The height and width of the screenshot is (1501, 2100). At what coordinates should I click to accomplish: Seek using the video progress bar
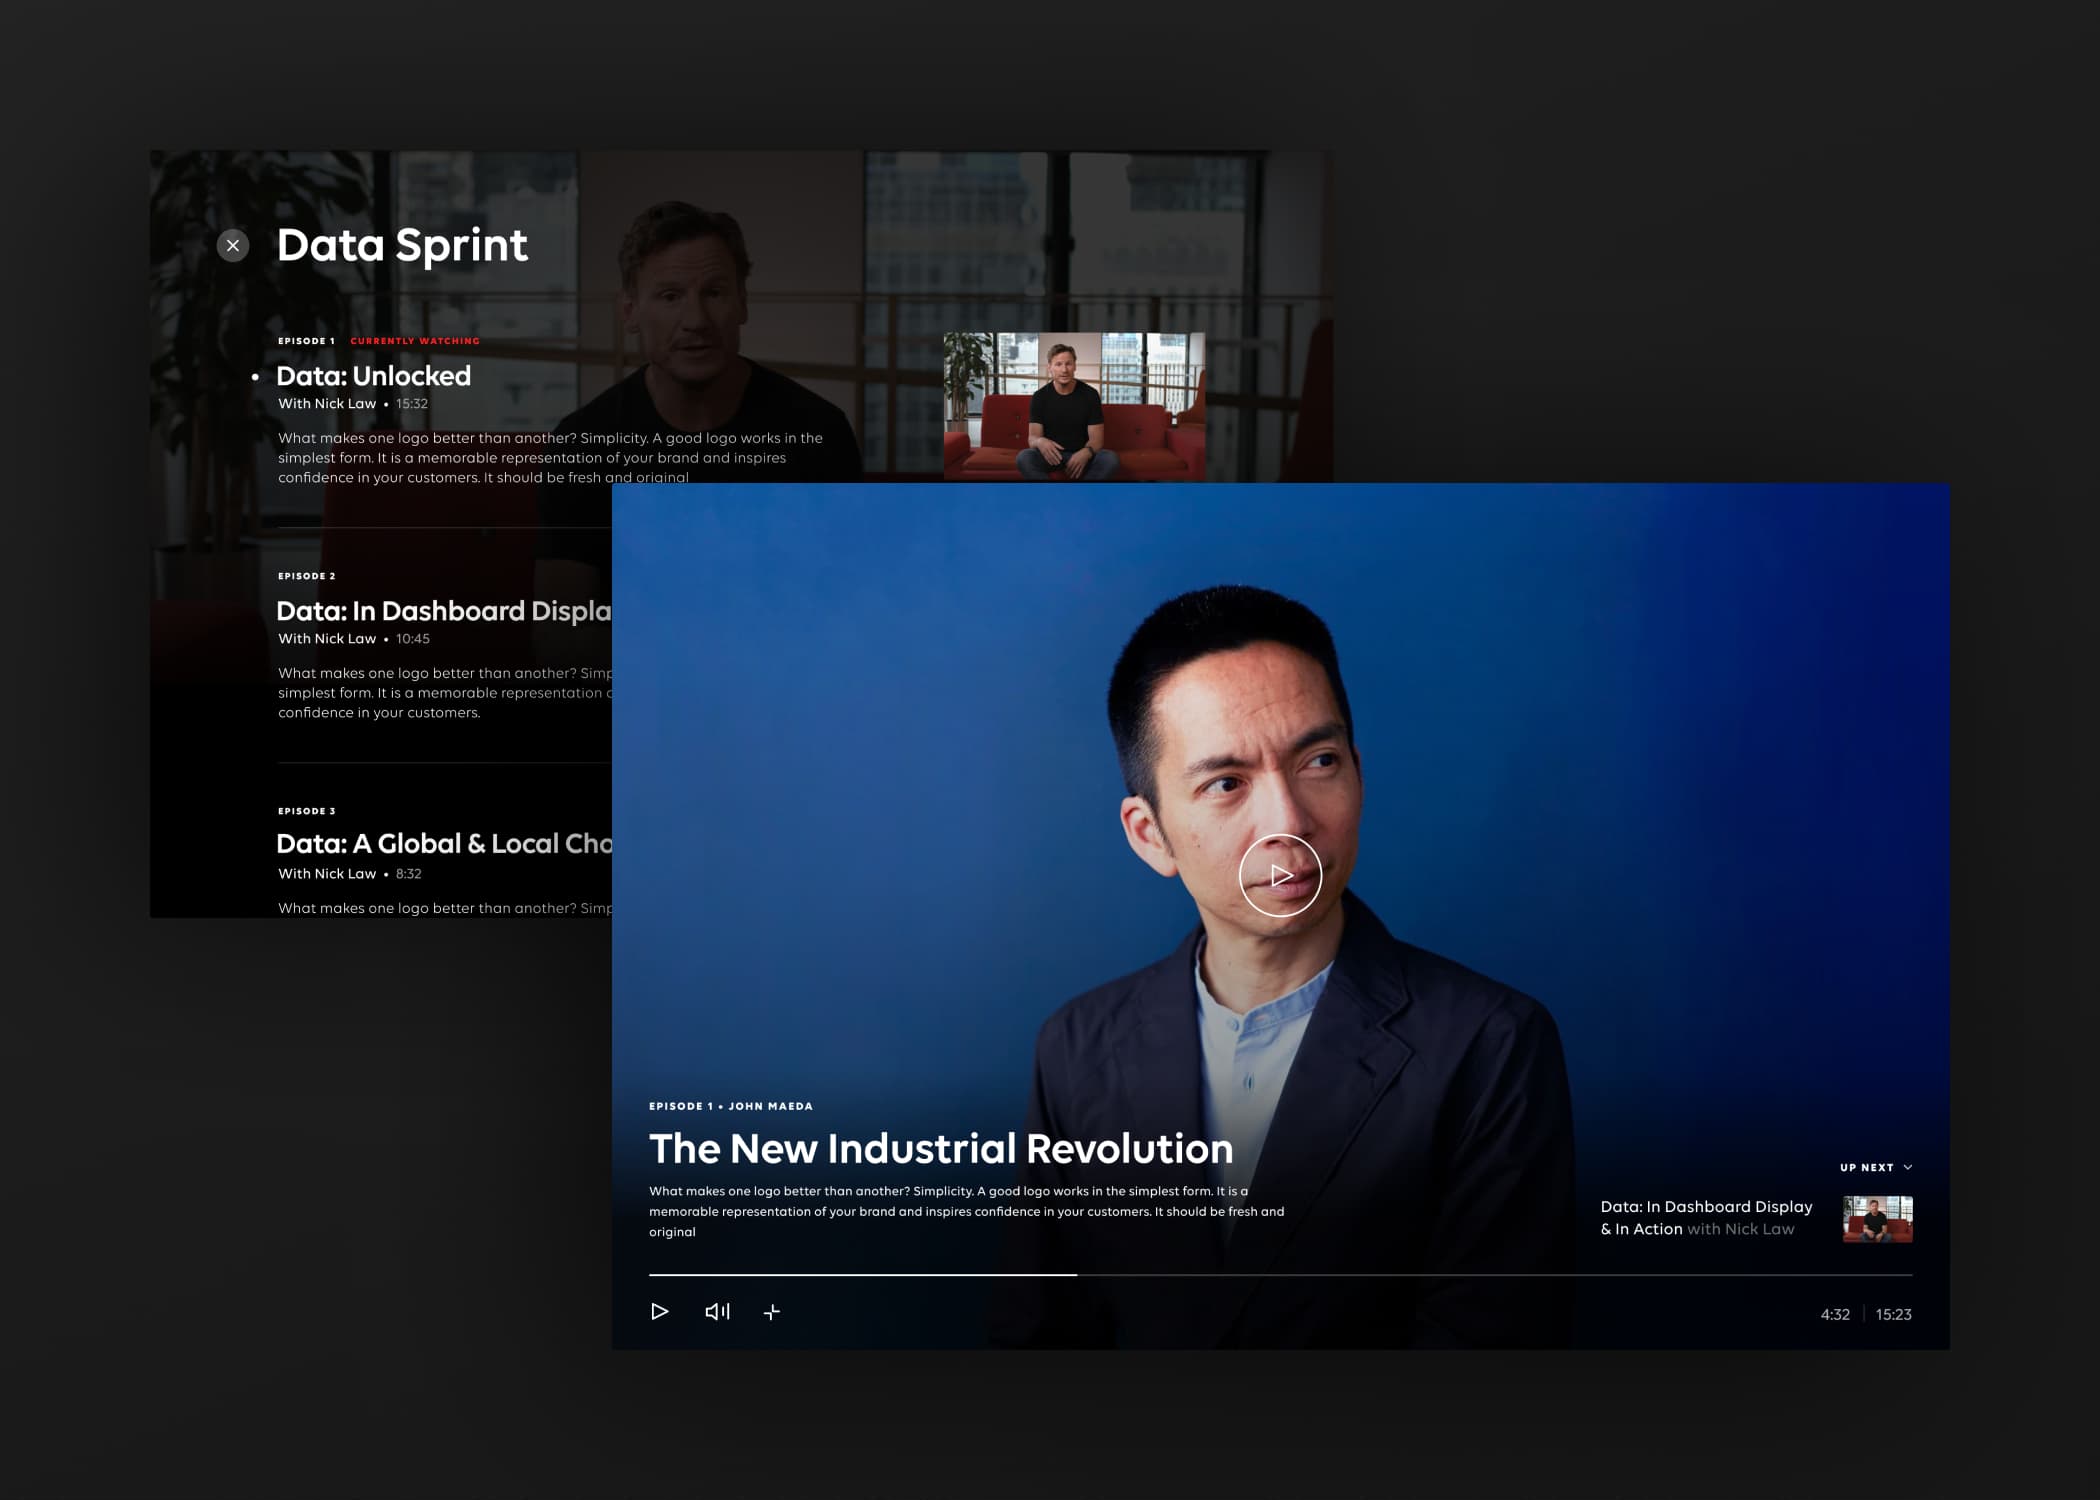click(1280, 1275)
